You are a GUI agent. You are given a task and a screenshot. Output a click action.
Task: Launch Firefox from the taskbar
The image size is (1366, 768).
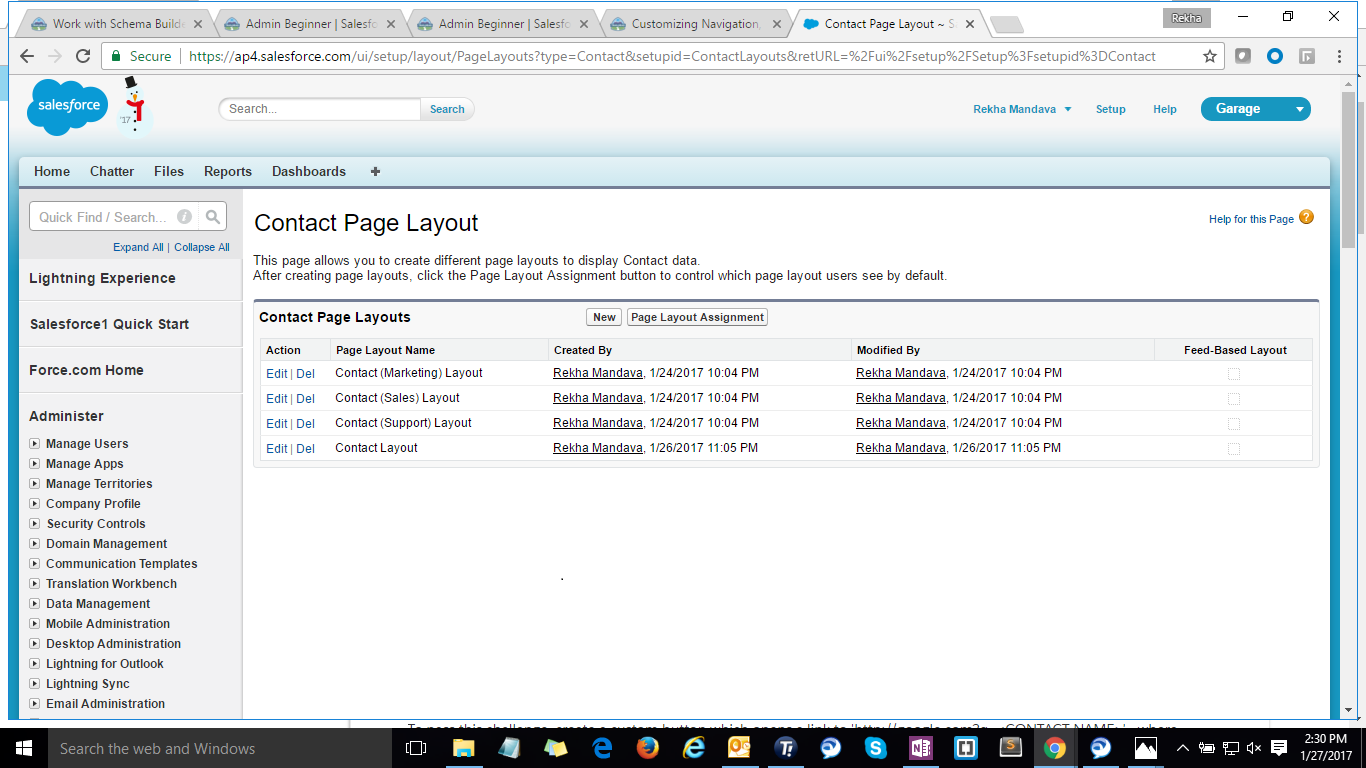click(x=648, y=748)
